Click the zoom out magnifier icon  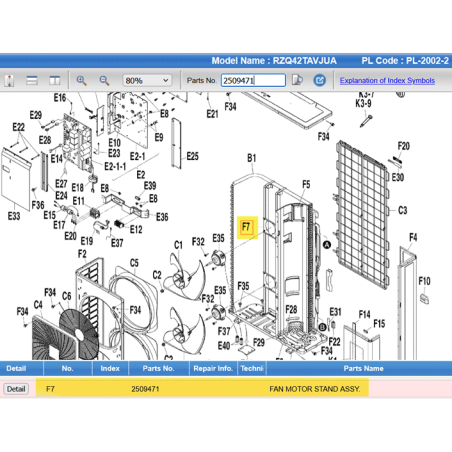coord(104,80)
